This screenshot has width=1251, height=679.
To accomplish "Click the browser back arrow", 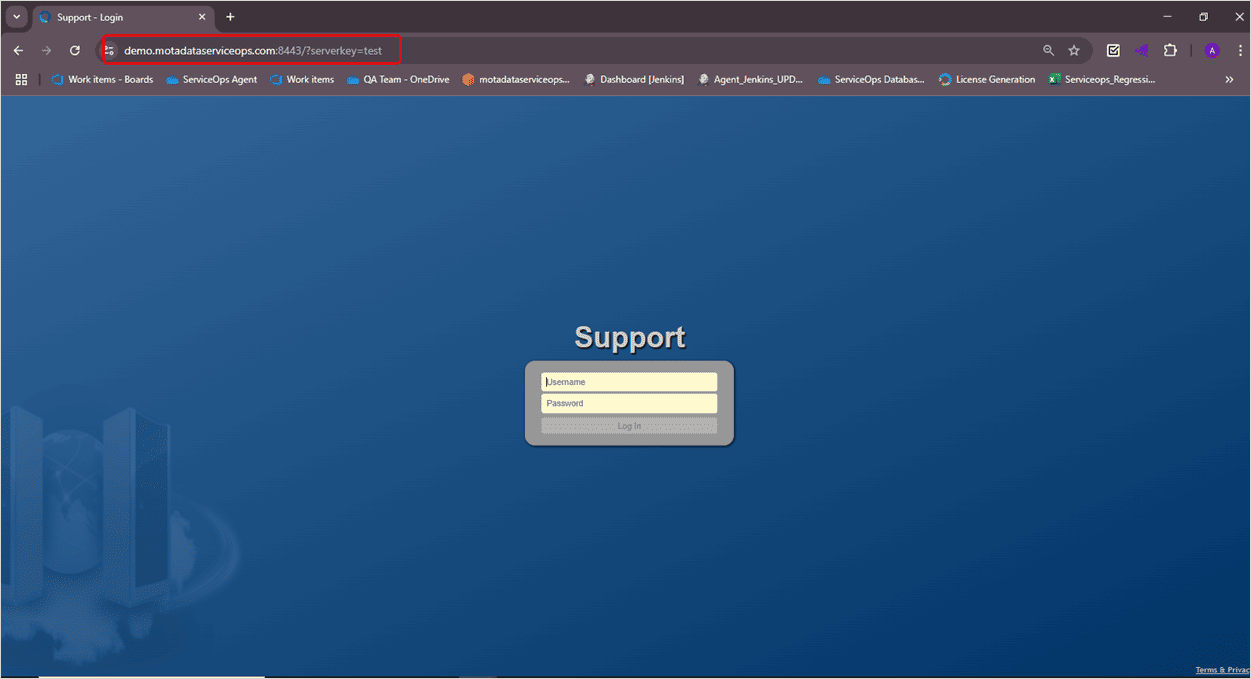I will 18,50.
